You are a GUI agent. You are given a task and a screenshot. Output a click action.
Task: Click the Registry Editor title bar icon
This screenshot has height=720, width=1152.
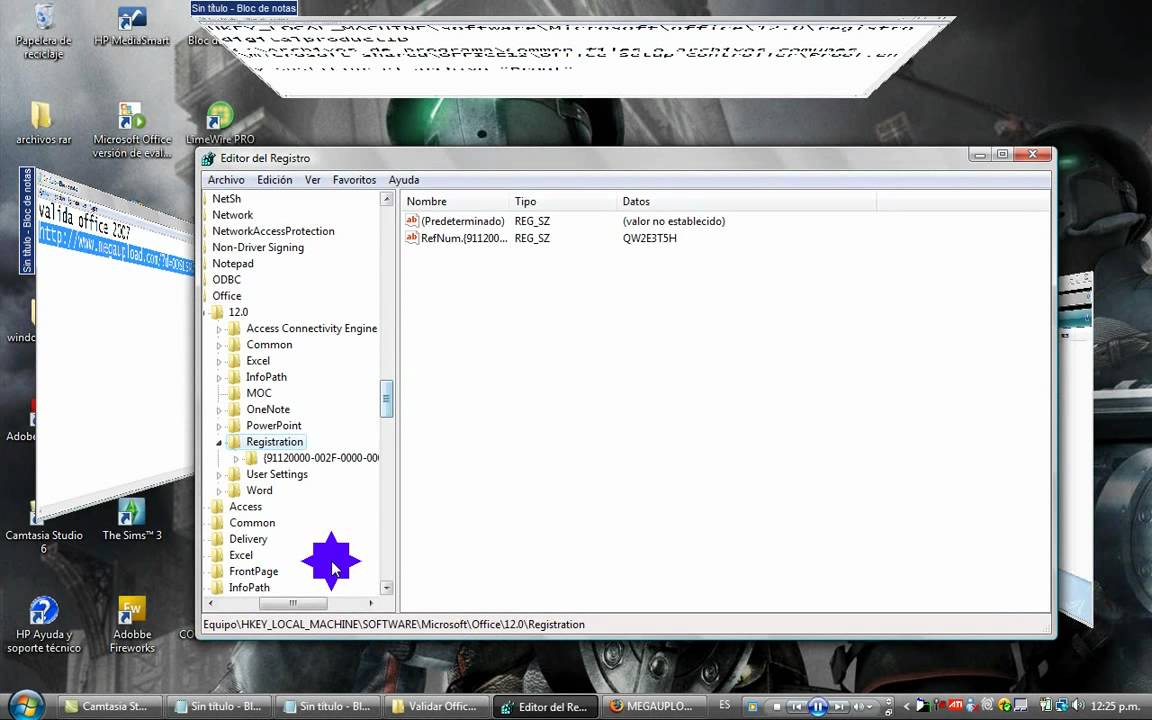[209, 158]
